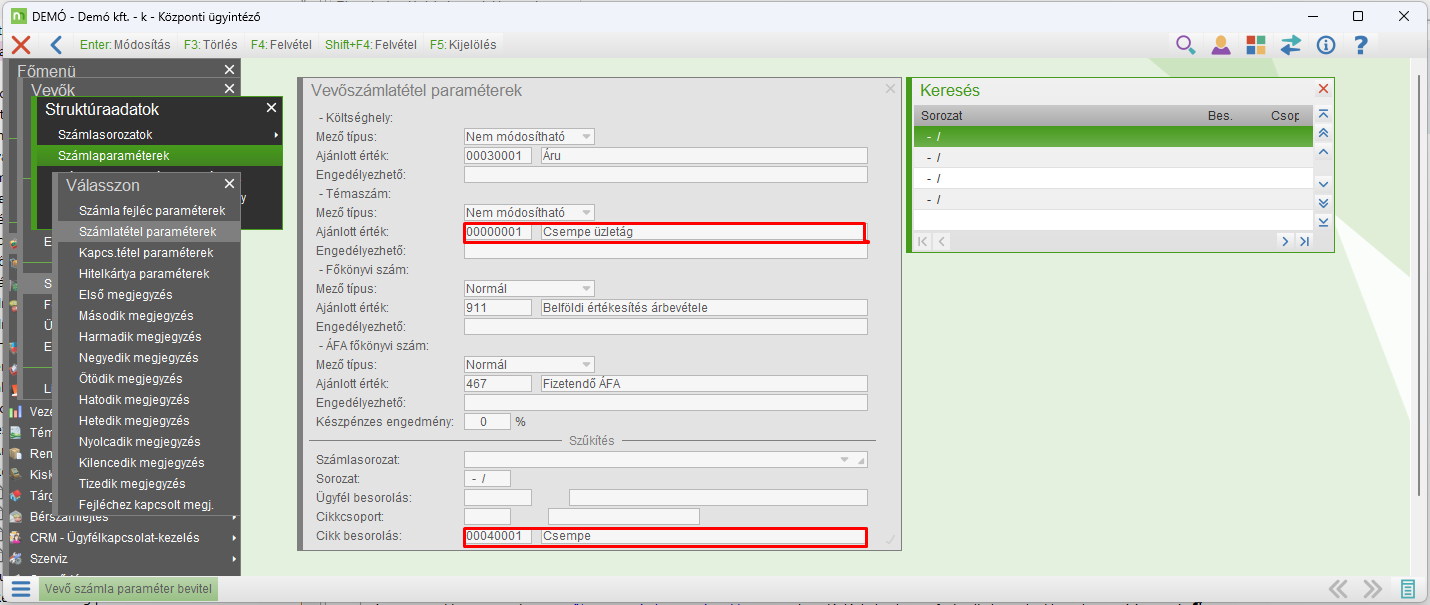This screenshot has height=605, width=1430.
Task: Choose Hitelkártya paraméterek
Action: 147,273
